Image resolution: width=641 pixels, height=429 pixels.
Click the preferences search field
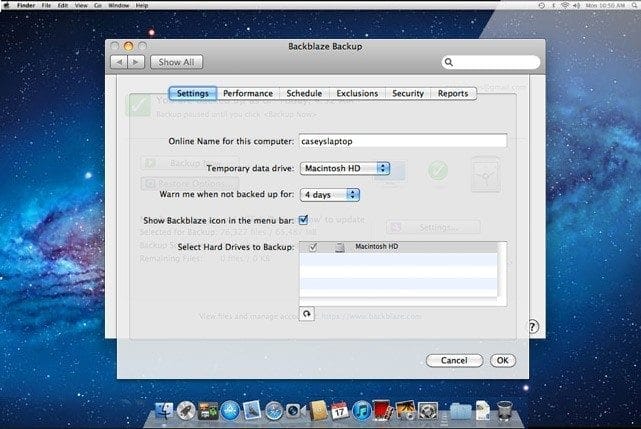click(x=491, y=62)
